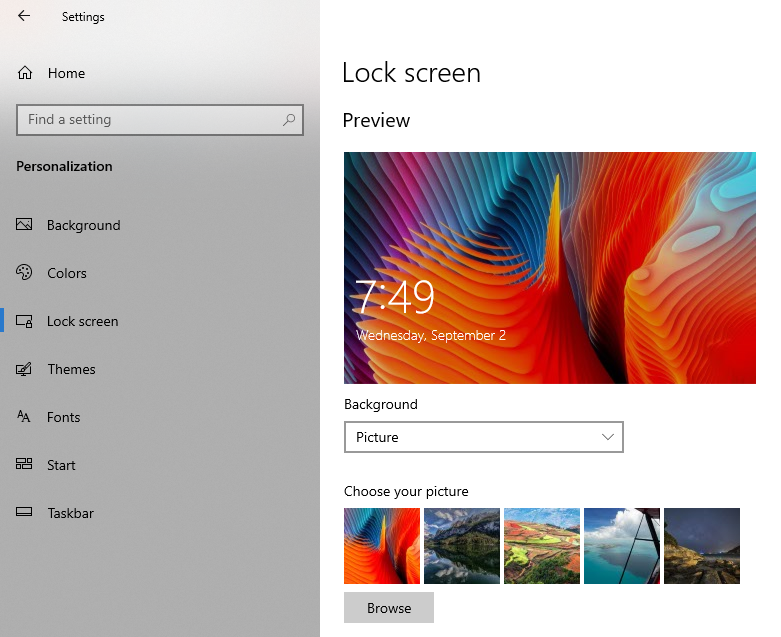Click the Lock screen sidebar icon
Viewport: 781px width, 637px height.
[x=25, y=321]
